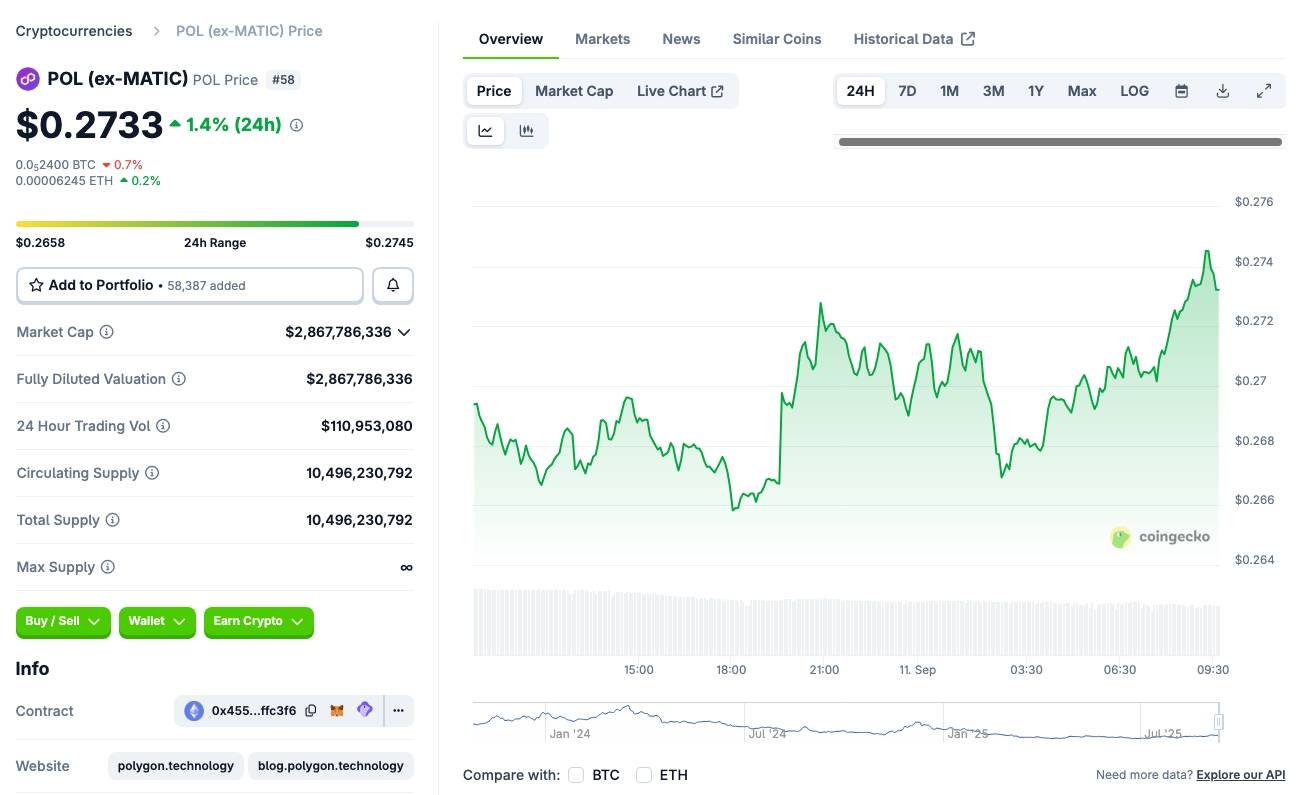Select the 24H time range
Image resolution: width=1298 pixels, height=795 pixels.
point(860,91)
